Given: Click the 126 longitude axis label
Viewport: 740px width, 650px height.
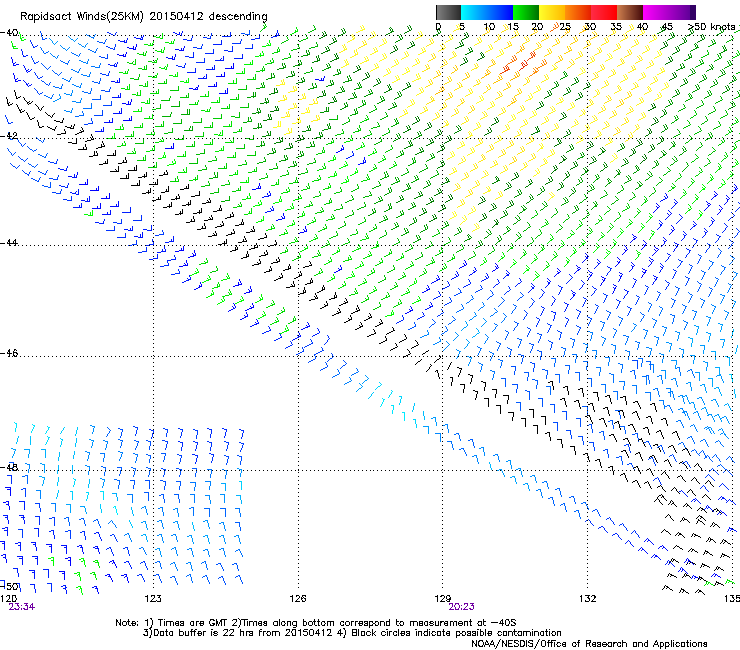Looking at the screenshot, I should (x=298, y=598).
